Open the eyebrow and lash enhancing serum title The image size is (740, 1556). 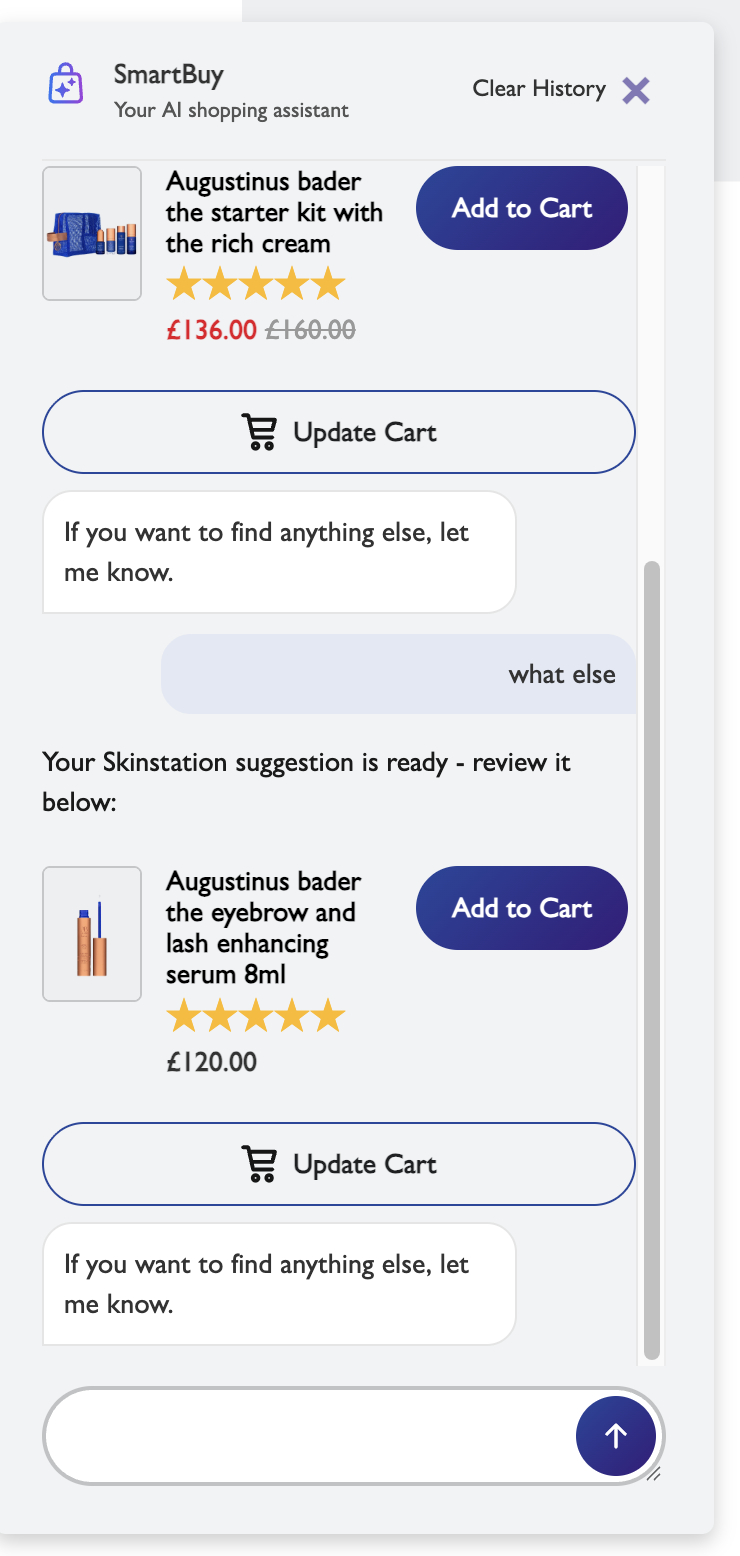point(263,928)
